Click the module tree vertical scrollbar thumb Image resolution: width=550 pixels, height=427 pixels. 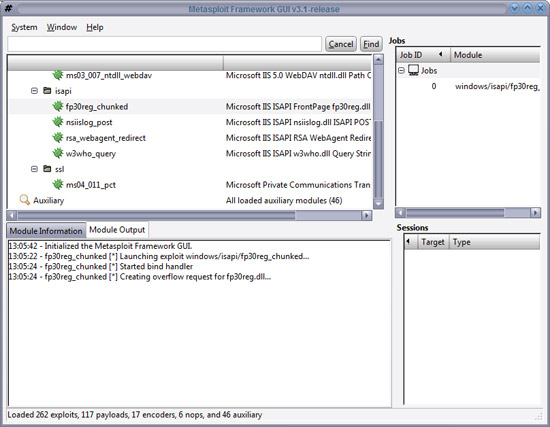point(378,160)
